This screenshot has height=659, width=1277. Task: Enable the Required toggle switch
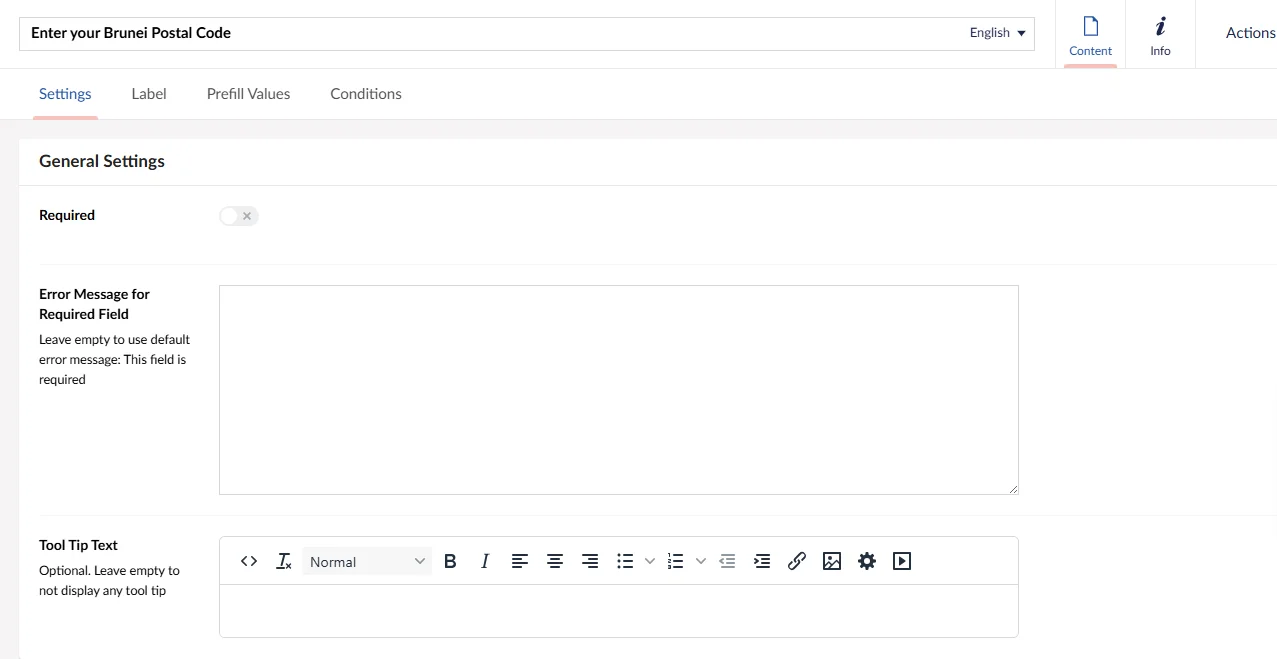tap(239, 216)
